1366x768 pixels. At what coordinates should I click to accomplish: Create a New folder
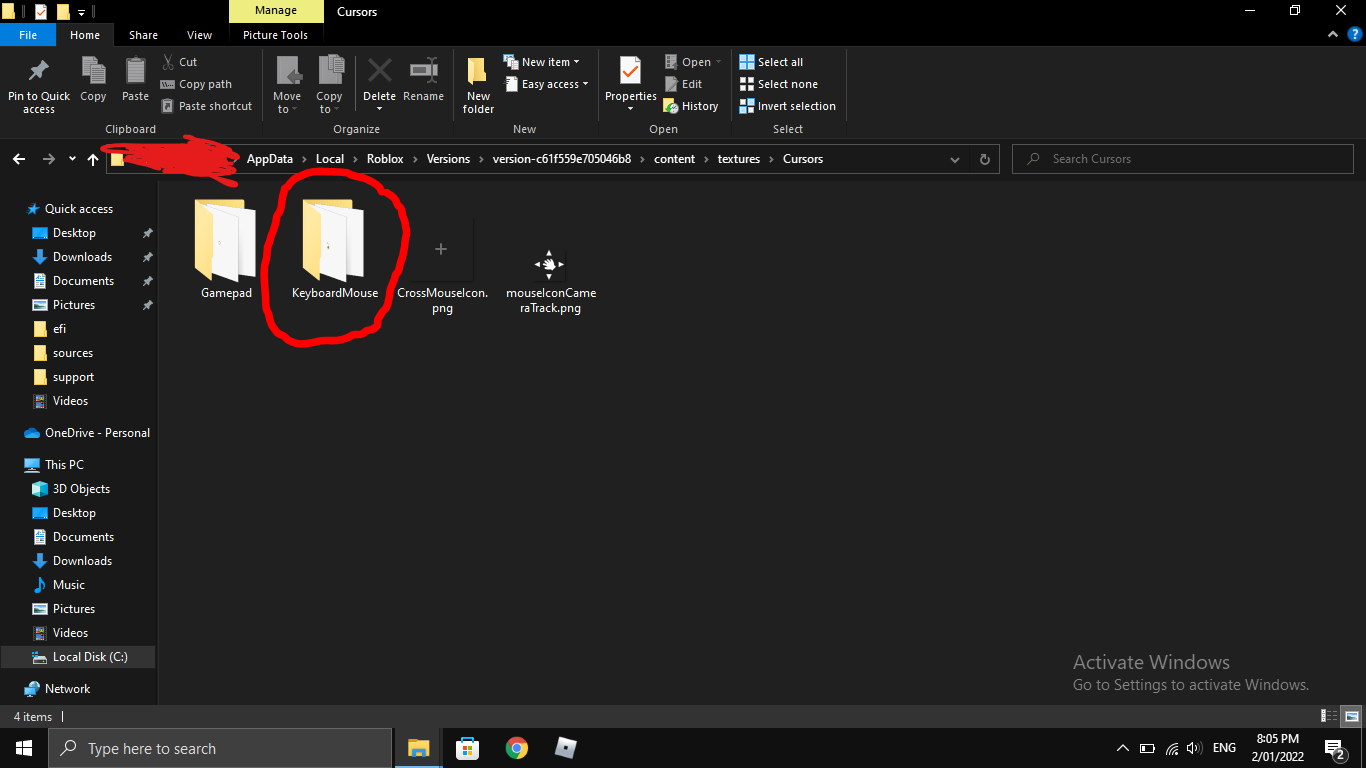[x=478, y=86]
